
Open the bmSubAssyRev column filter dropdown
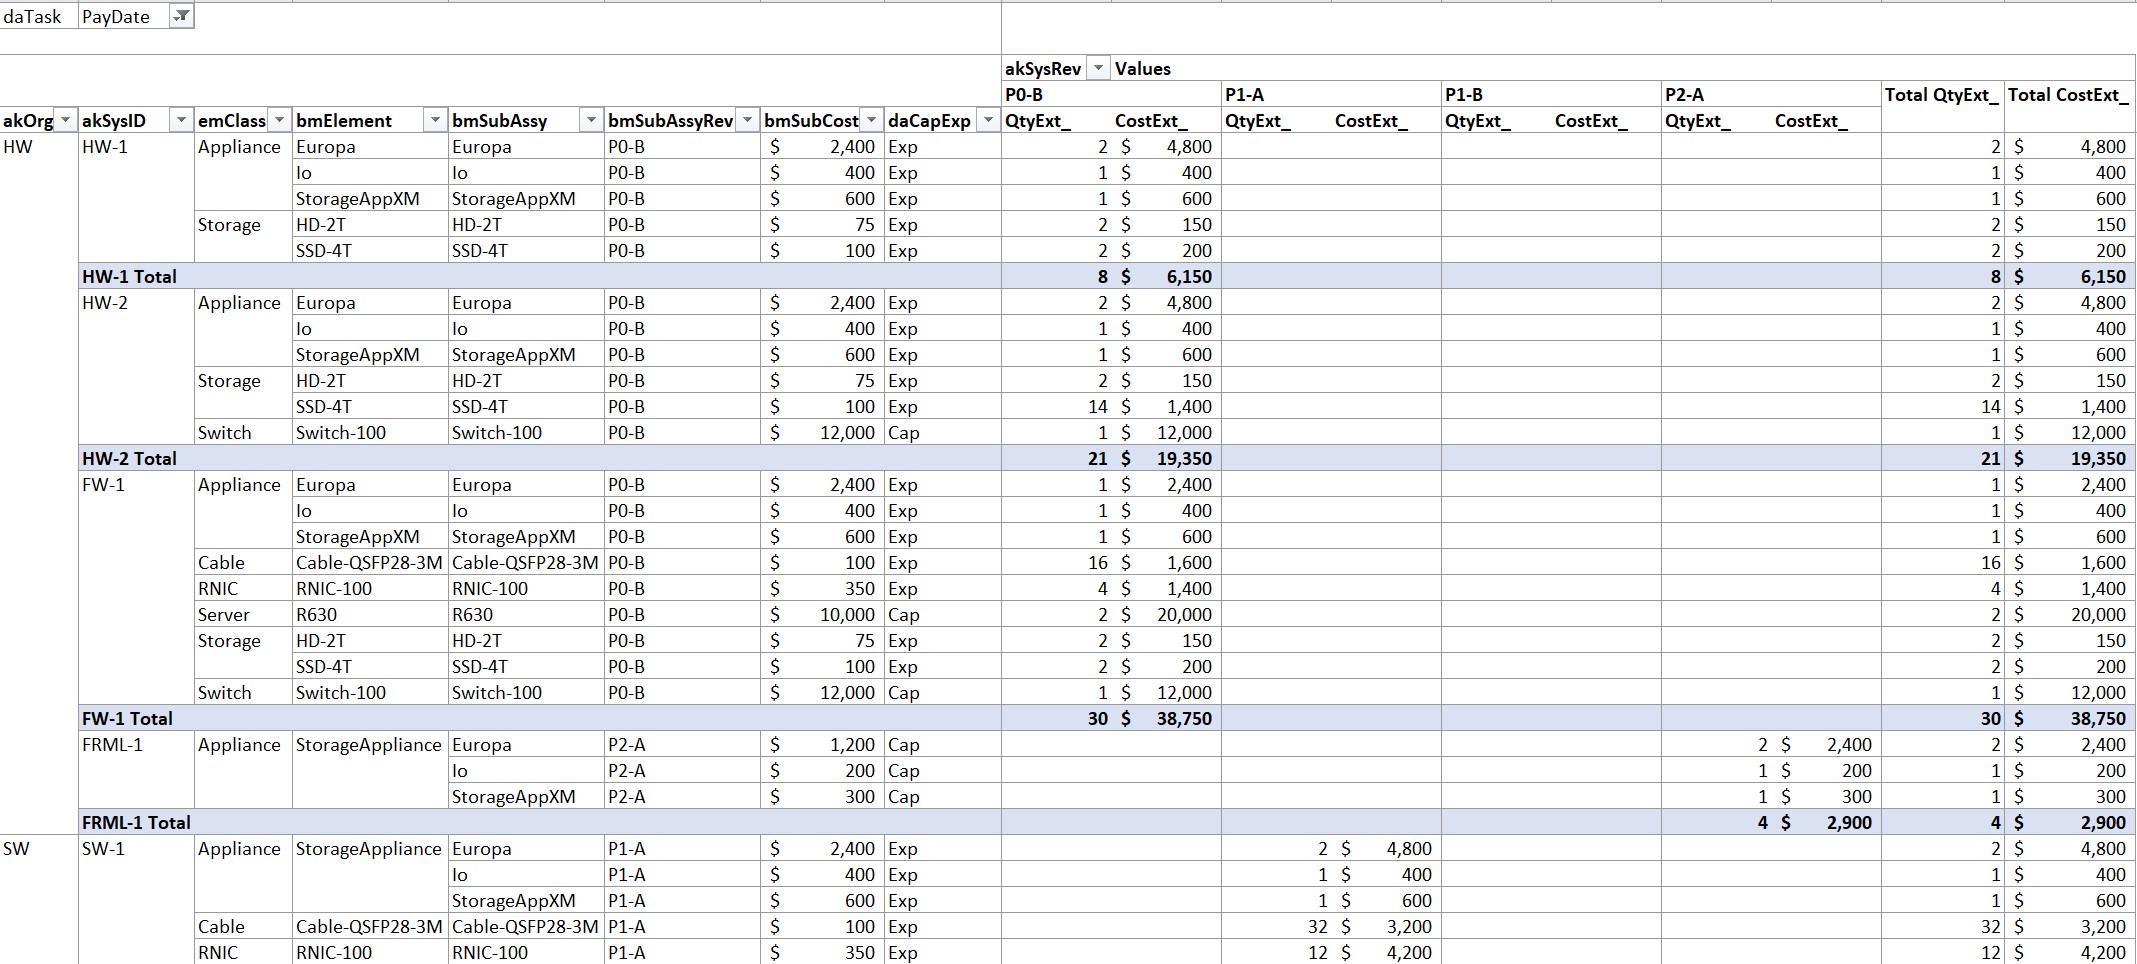tap(747, 121)
